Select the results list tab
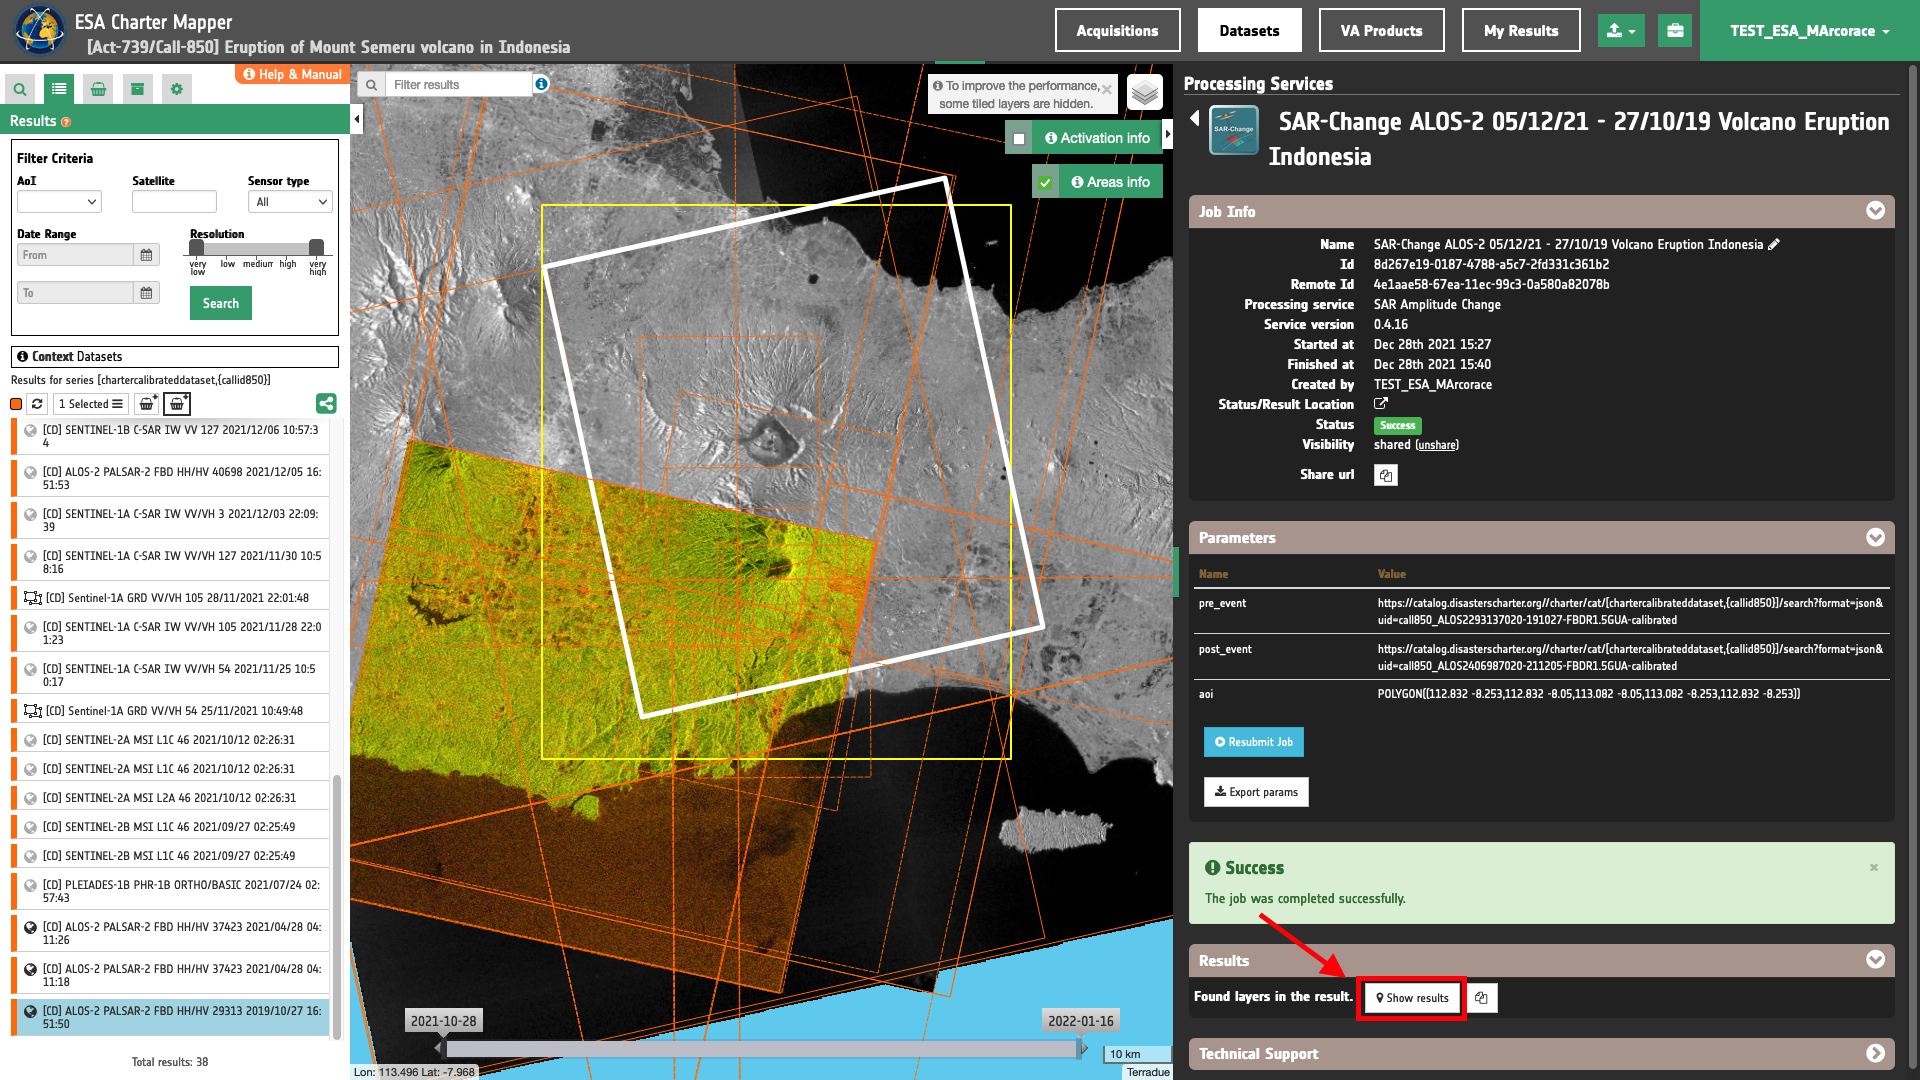The width and height of the screenshot is (1920, 1080). [59, 89]
